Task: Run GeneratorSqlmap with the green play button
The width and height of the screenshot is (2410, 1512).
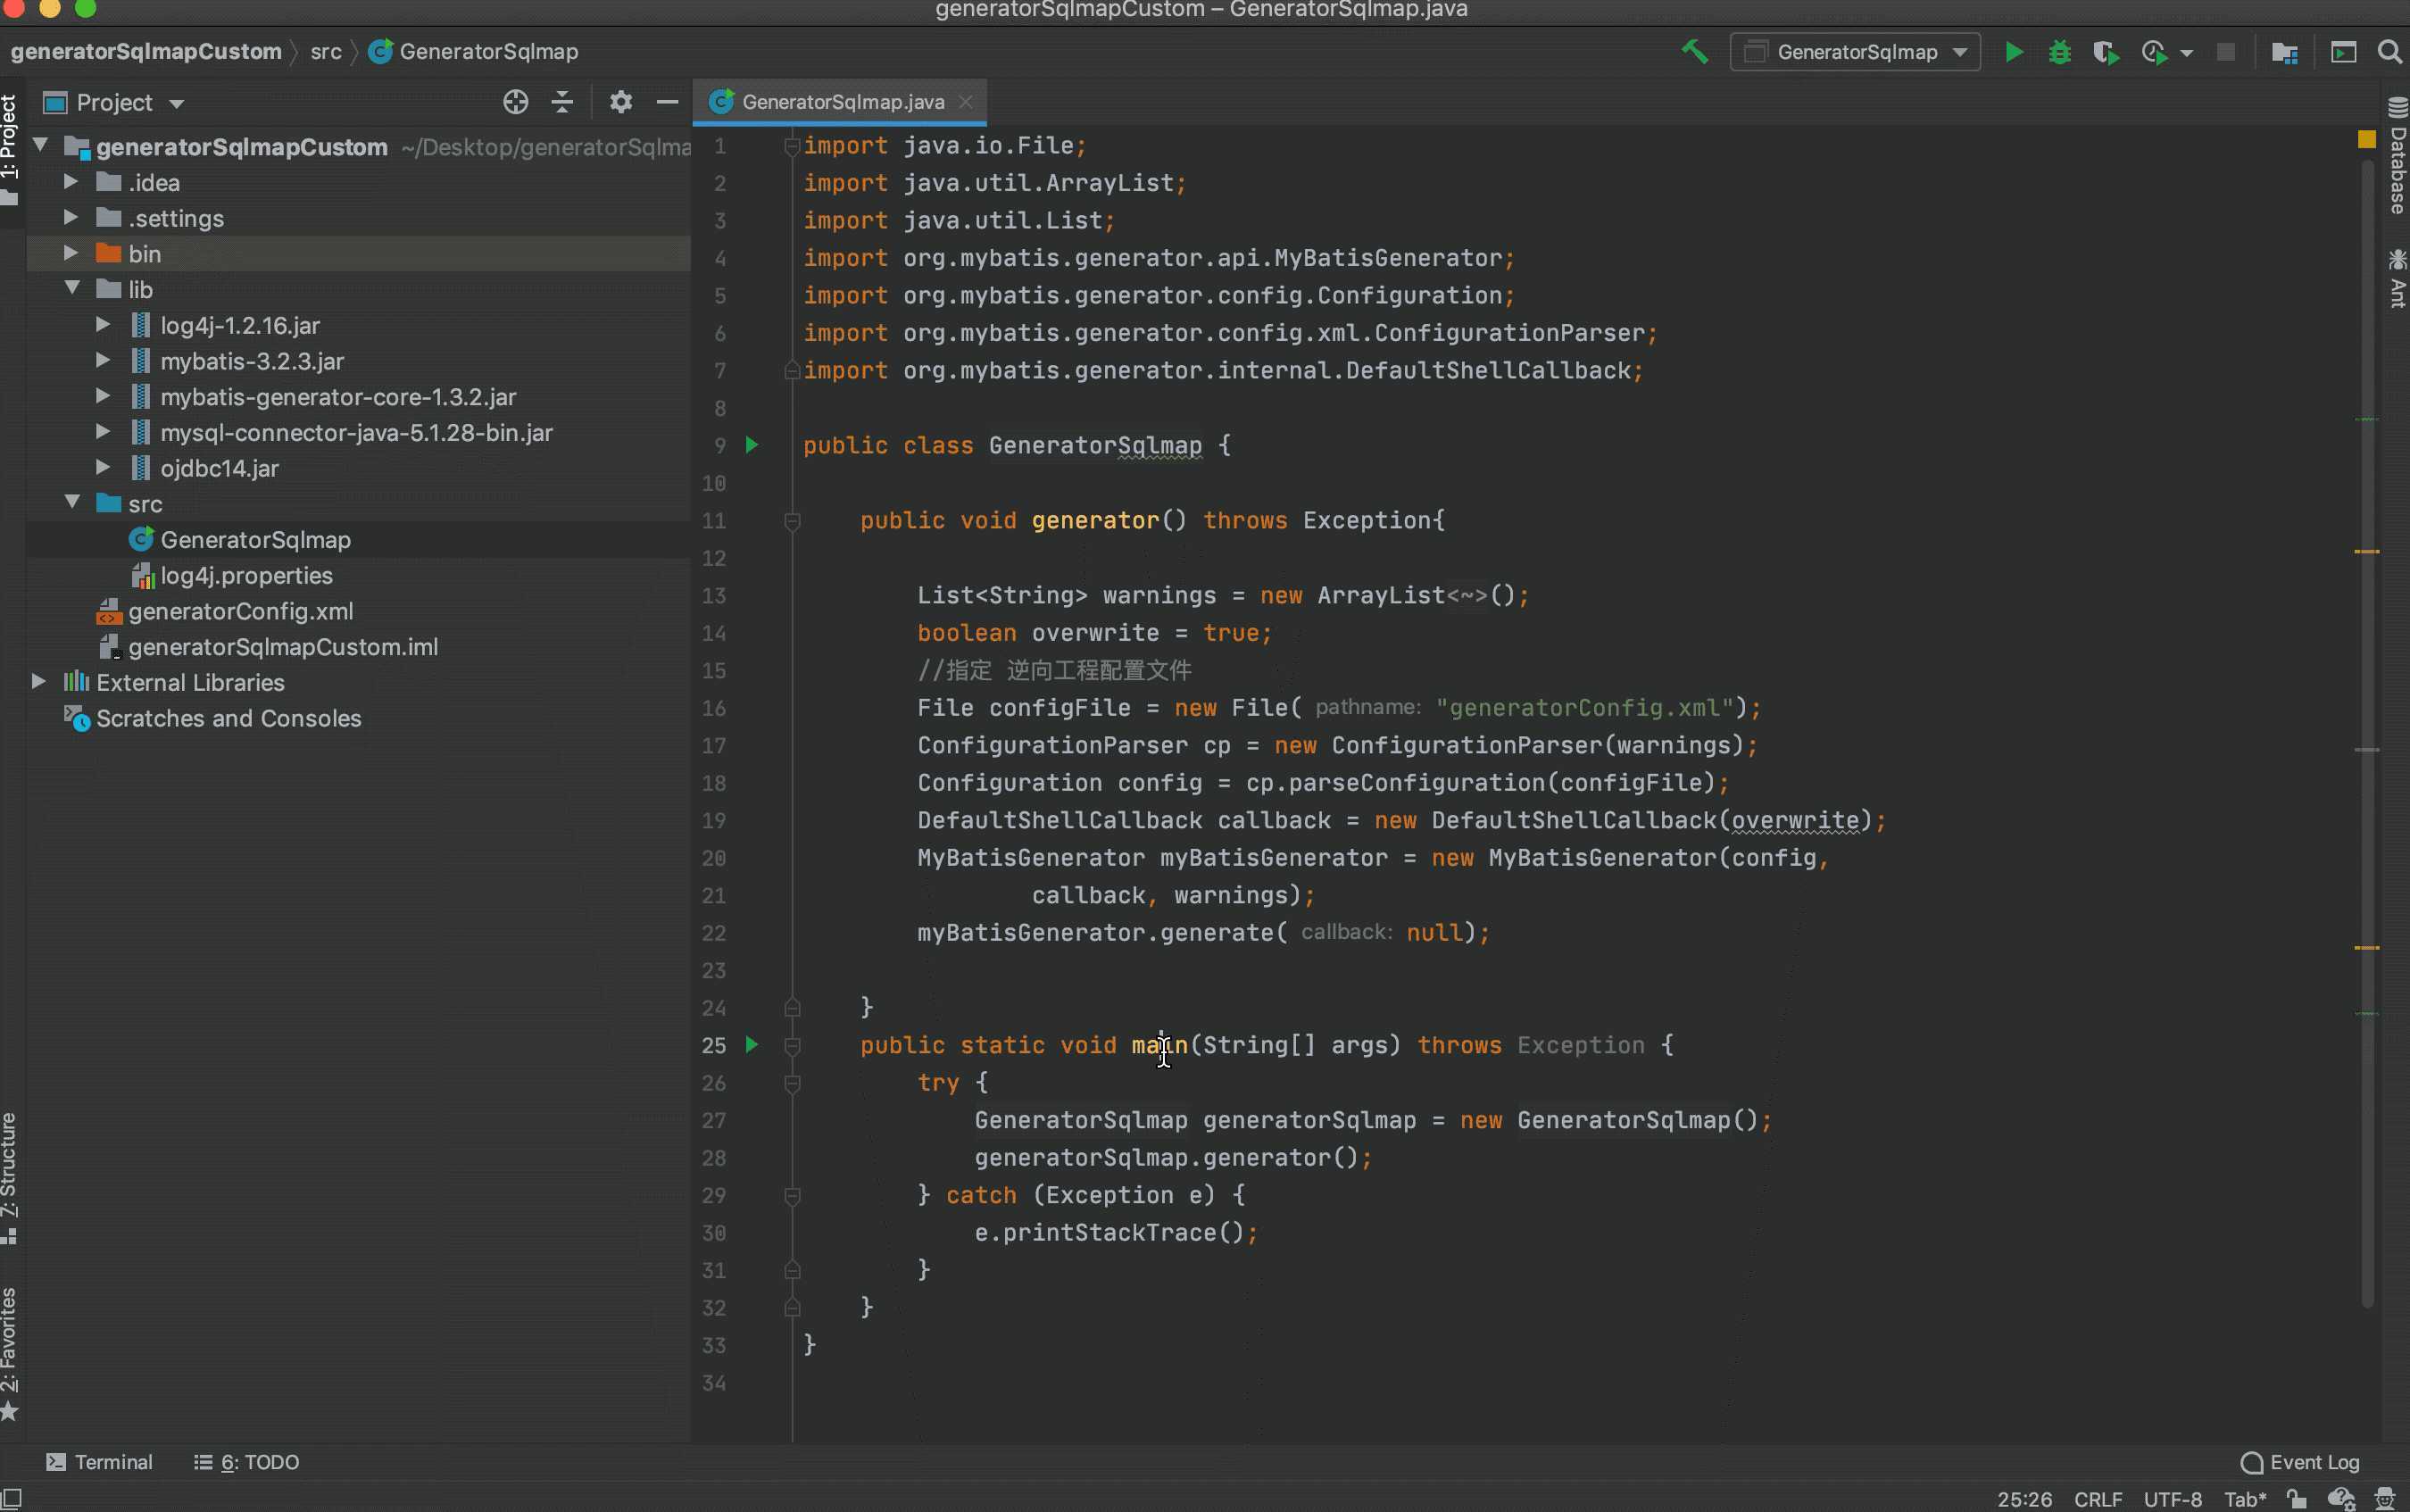Action: point(2014,52)
